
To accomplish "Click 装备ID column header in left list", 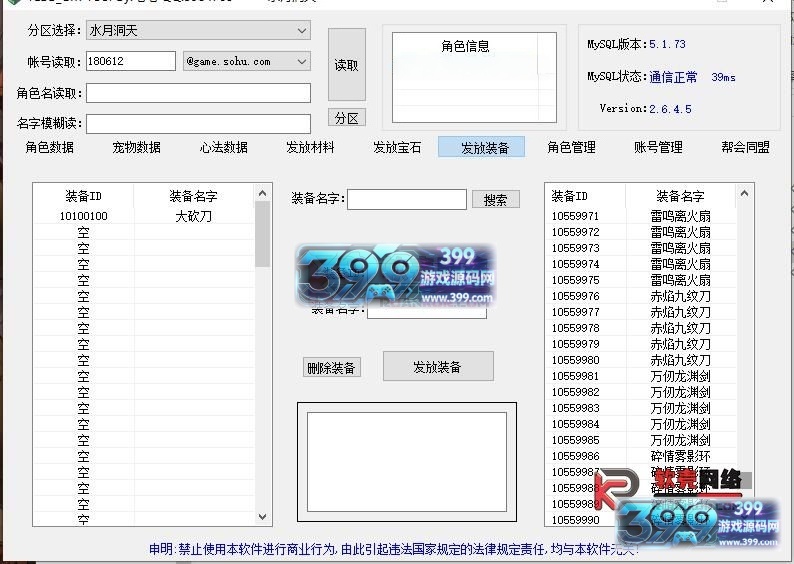I will [84, 196].
